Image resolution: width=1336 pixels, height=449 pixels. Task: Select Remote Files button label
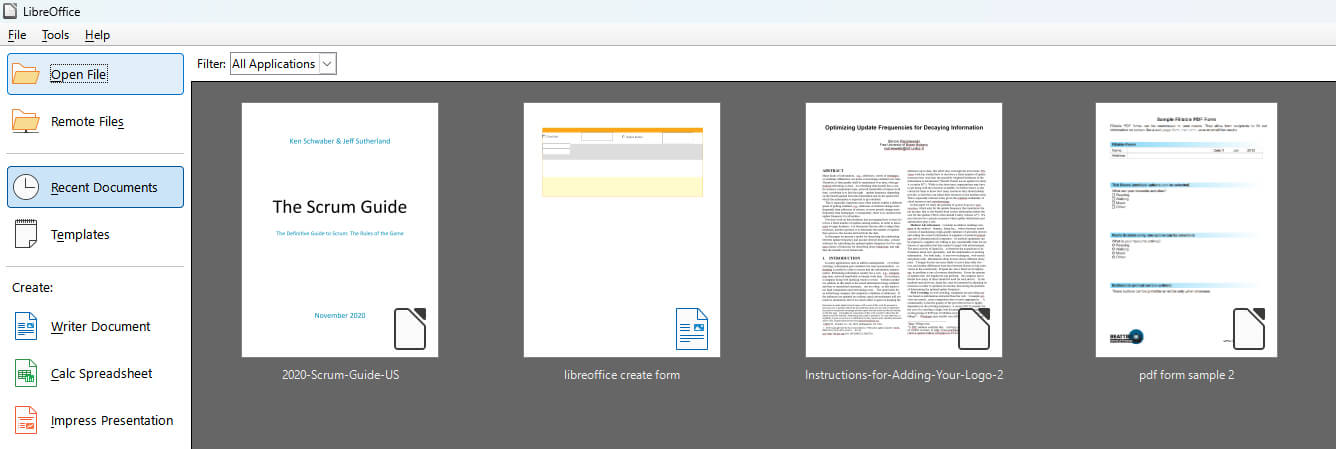click(88, 121)
